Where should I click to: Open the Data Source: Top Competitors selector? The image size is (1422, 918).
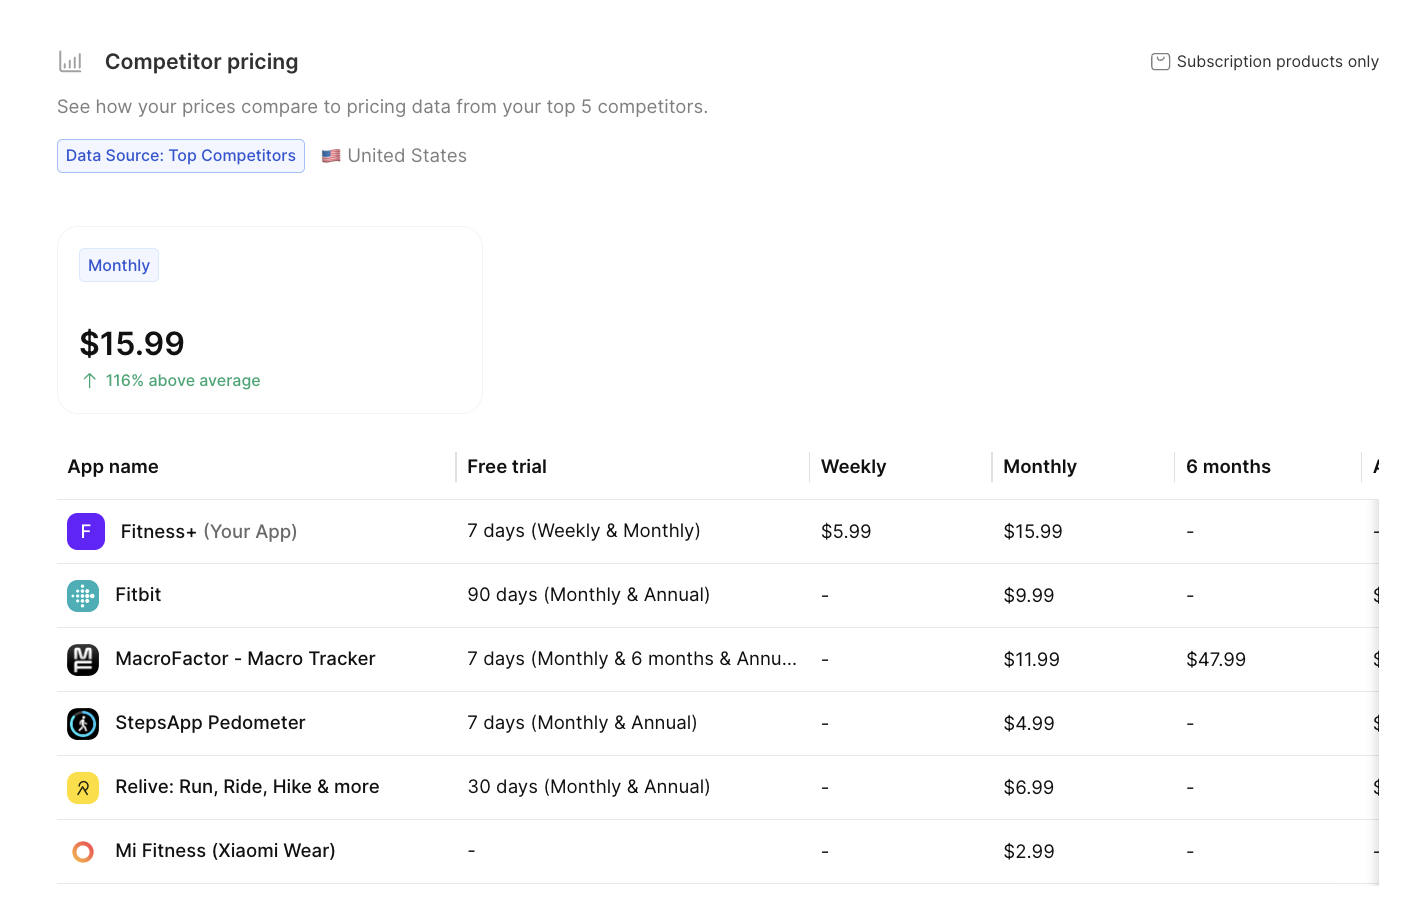point(181,155)
